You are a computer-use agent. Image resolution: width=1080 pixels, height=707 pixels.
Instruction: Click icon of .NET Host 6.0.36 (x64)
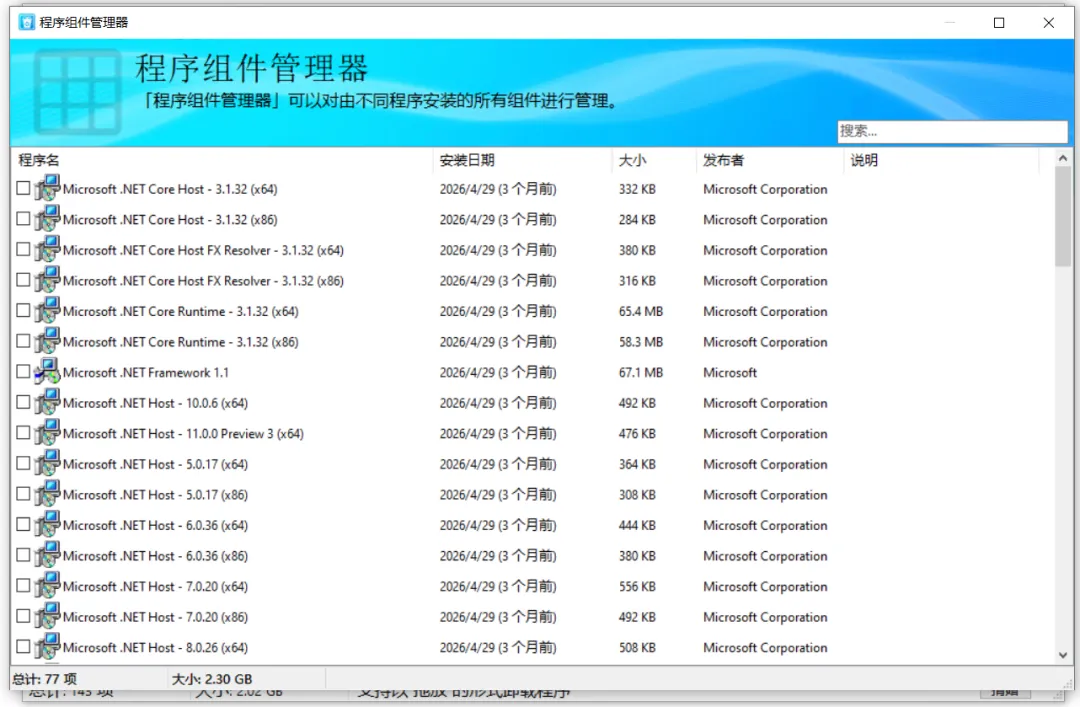coord(48,524)
